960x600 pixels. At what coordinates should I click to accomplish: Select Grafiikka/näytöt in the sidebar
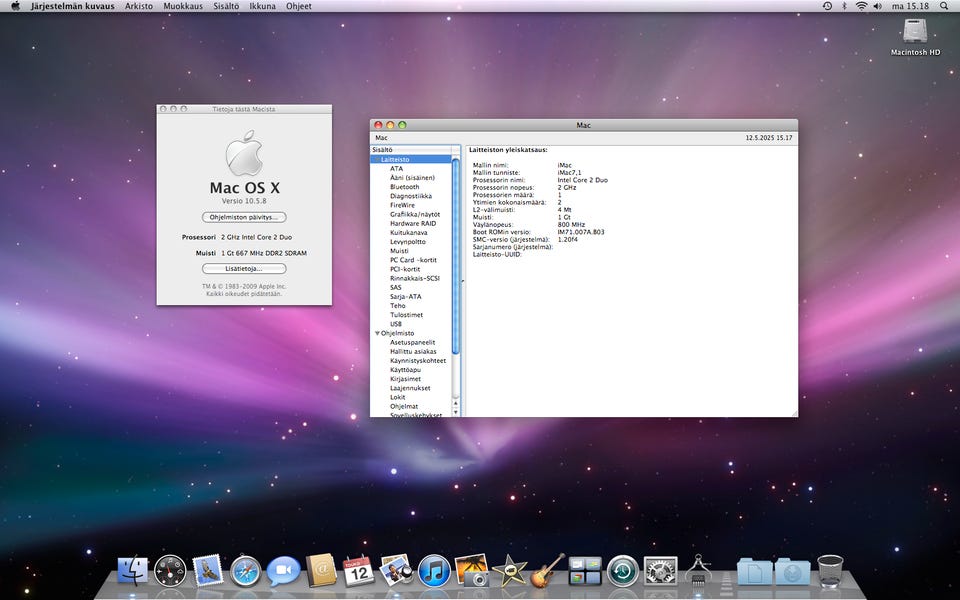click(x=414, y=214)
